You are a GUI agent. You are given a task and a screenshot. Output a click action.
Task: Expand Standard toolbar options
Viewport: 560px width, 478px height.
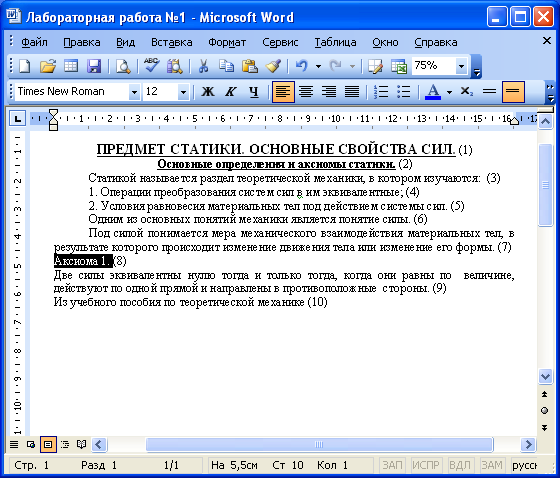(x=477, y=73)
